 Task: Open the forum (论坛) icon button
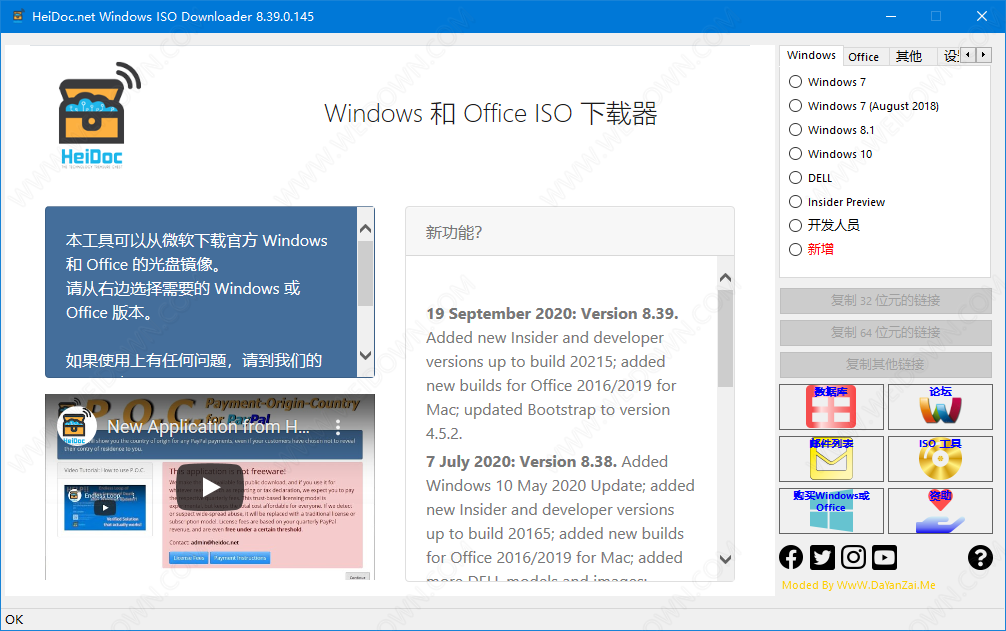coord(939,407)
